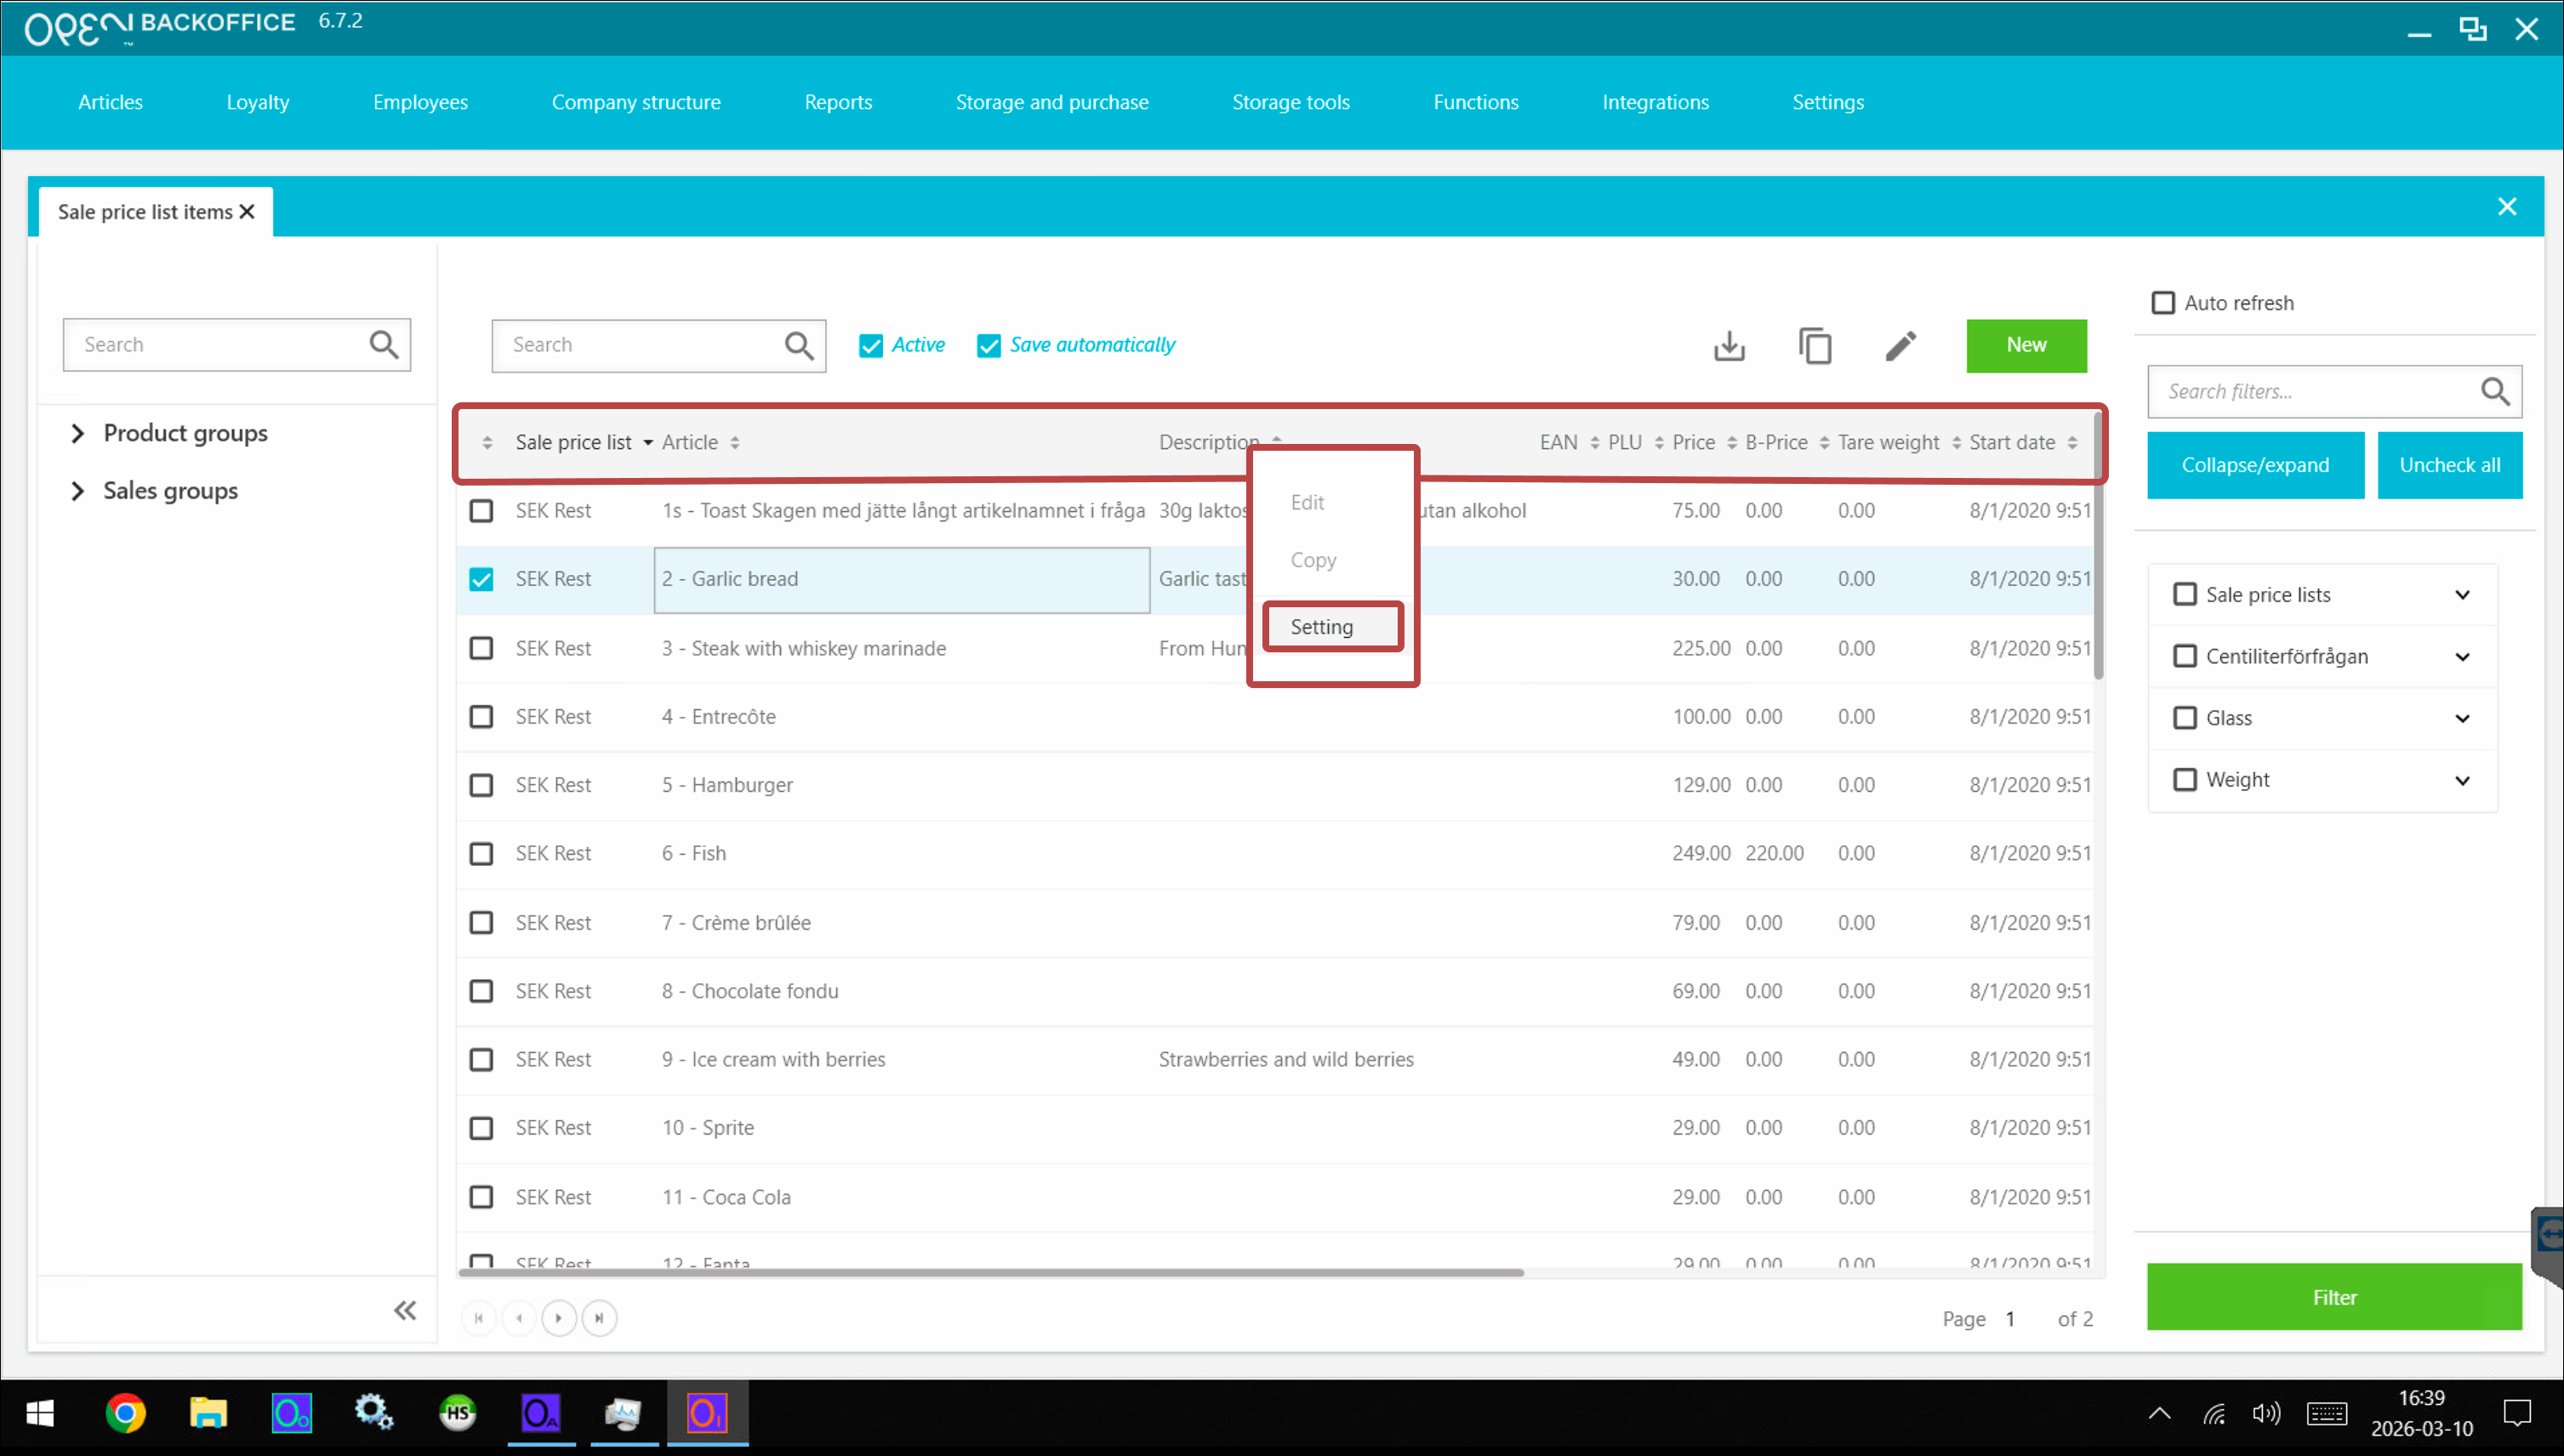Screen dimensions: 2564x1456
Task: Open Chrome from the taskbar
Action: click(125, 1413)
